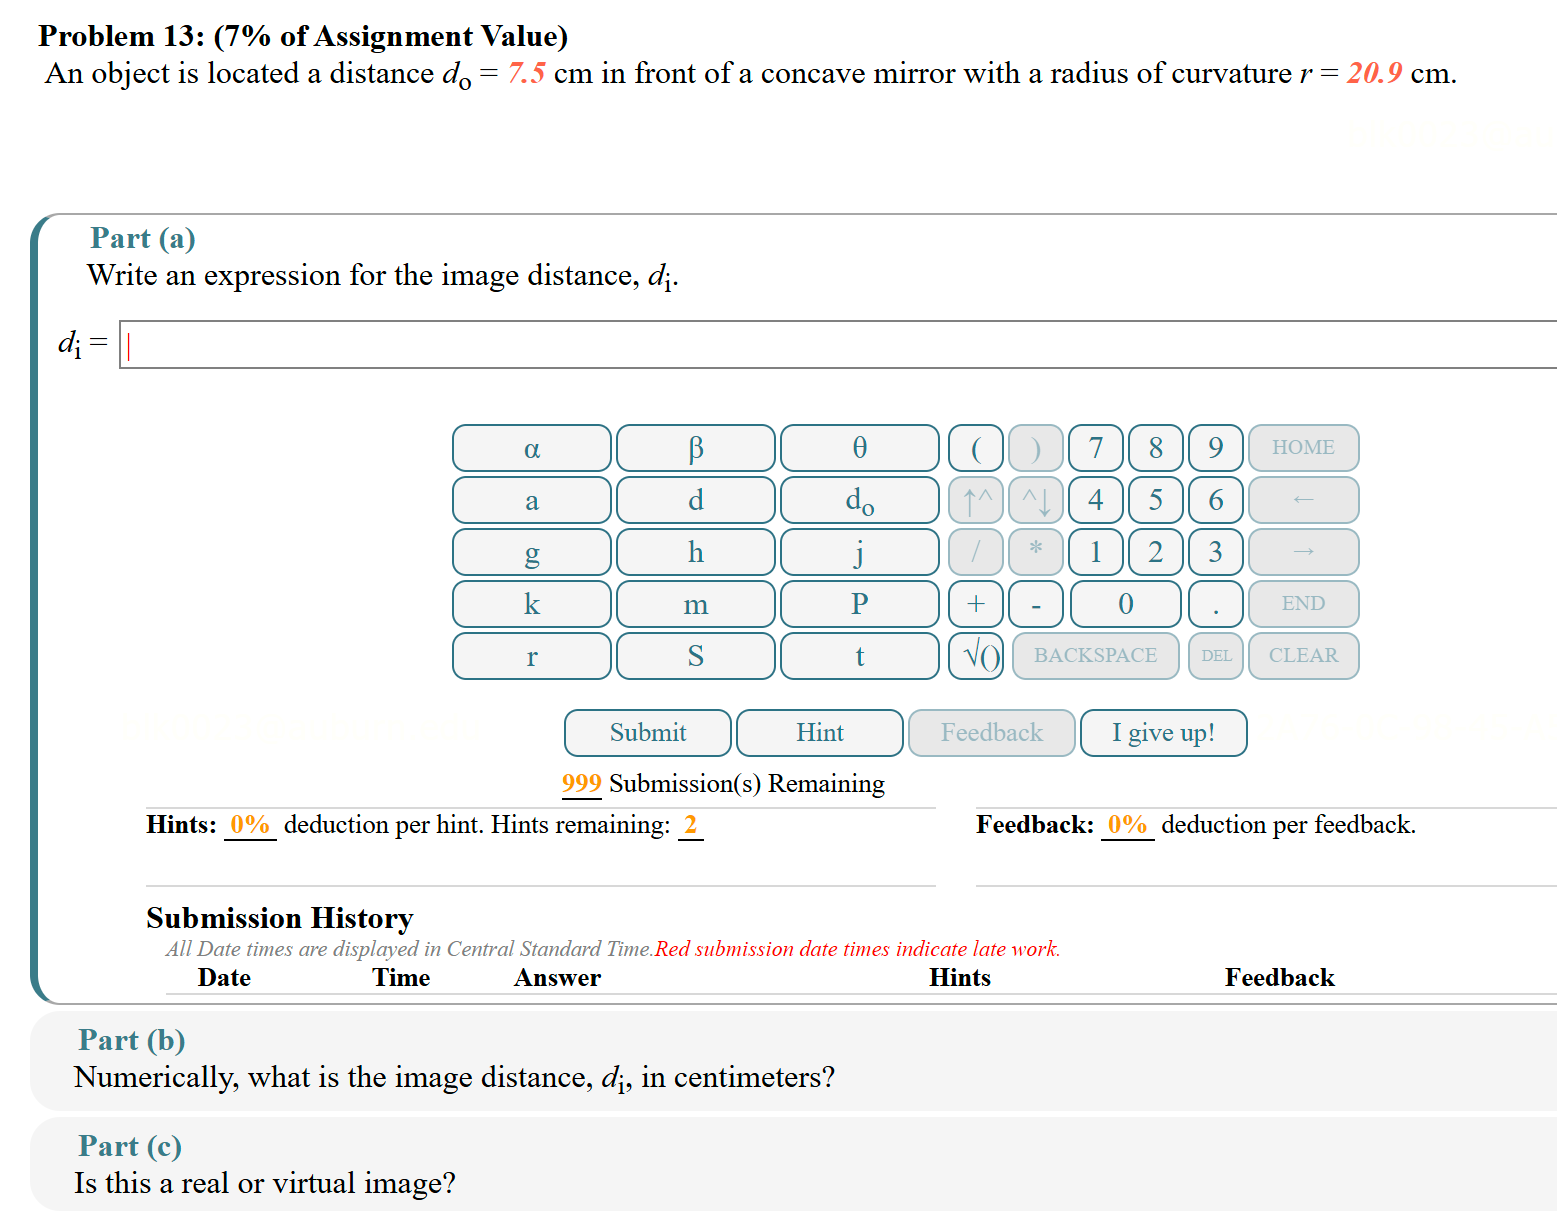The width and height of the screenshot is (1557, 1224).
Task: Click the subscript ^↓ key
Action: click(x=1035, y=499)
